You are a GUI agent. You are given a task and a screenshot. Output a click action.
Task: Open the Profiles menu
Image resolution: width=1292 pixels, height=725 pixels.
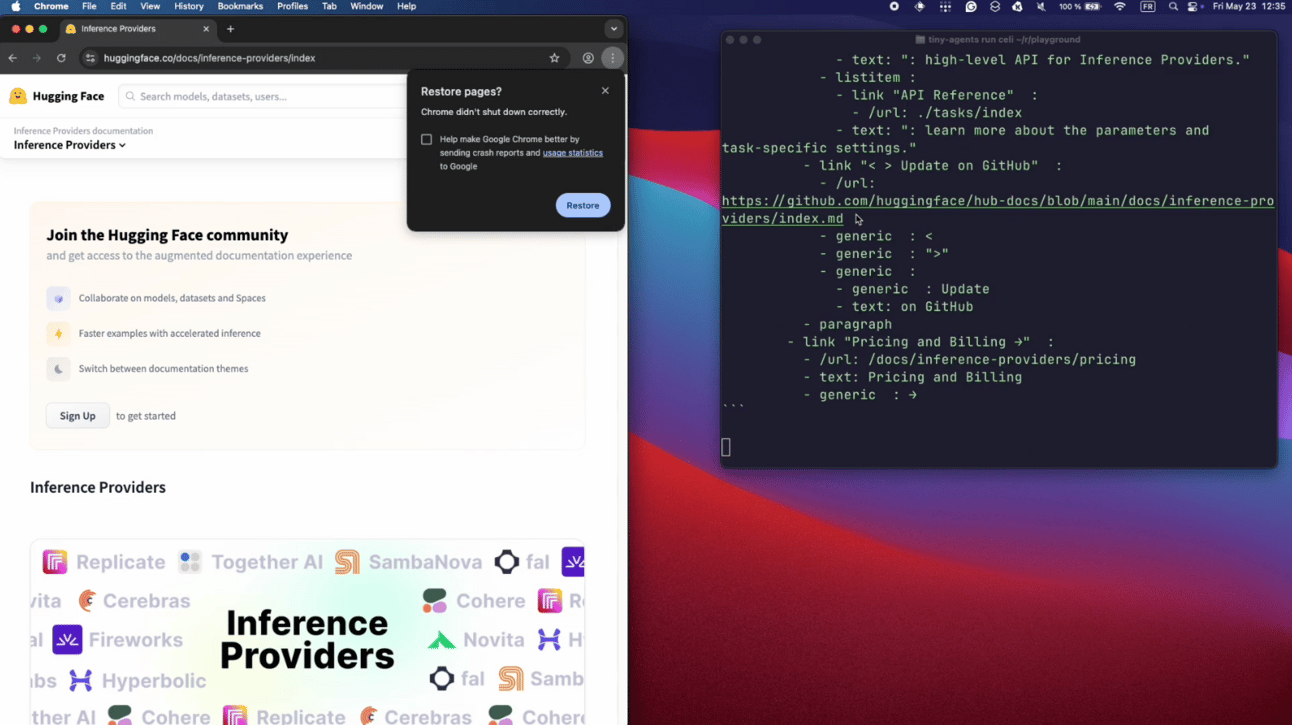(292, 6)
